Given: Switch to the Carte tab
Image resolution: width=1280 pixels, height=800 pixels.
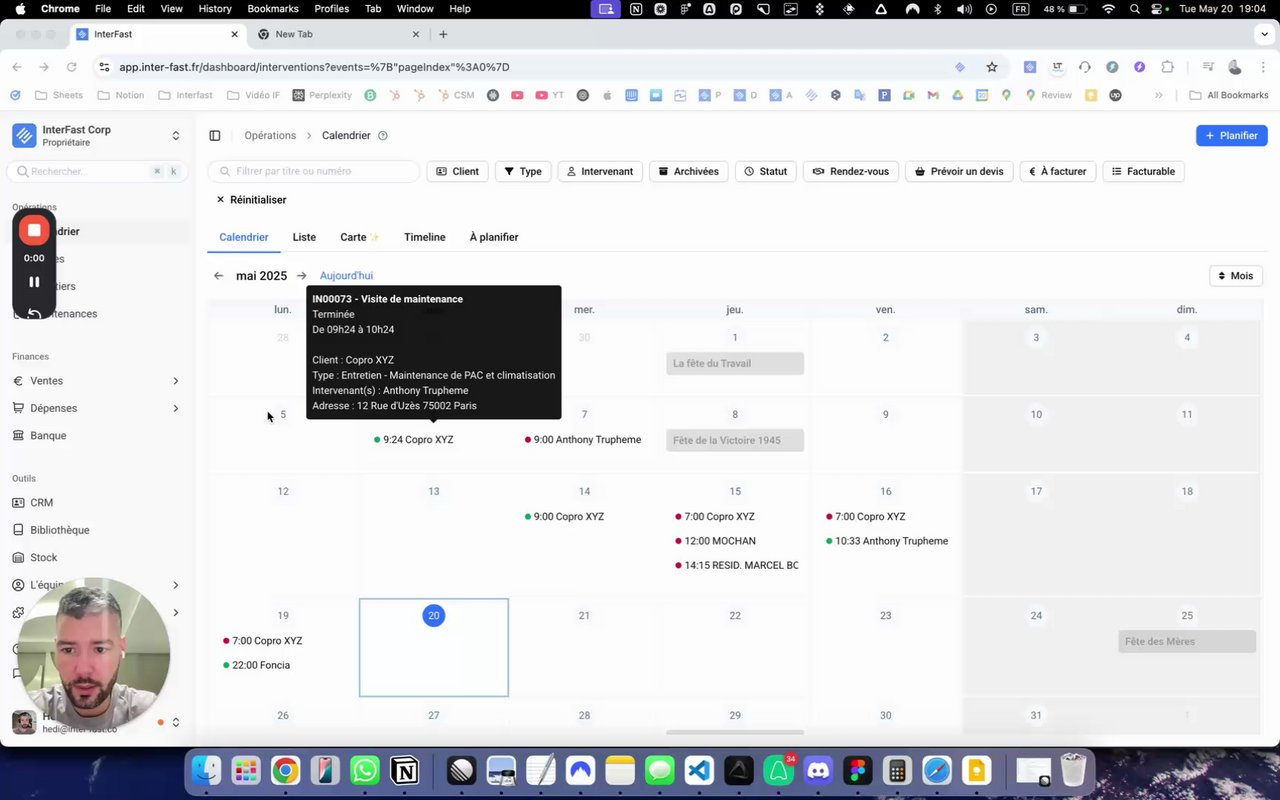Looking at the screenshot, I should [x=360, y=237].
